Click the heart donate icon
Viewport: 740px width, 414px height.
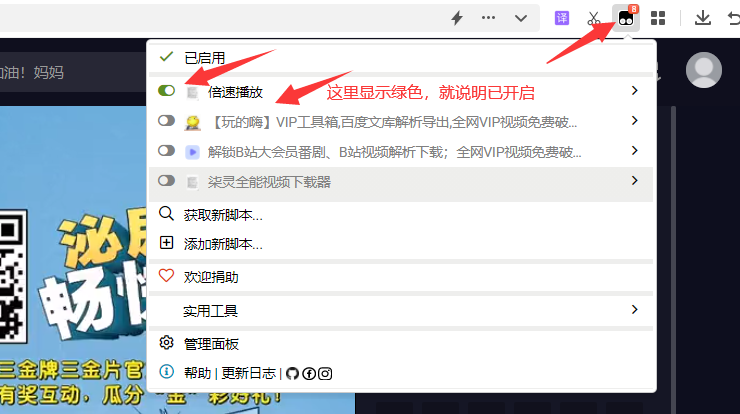click(166, 275)
